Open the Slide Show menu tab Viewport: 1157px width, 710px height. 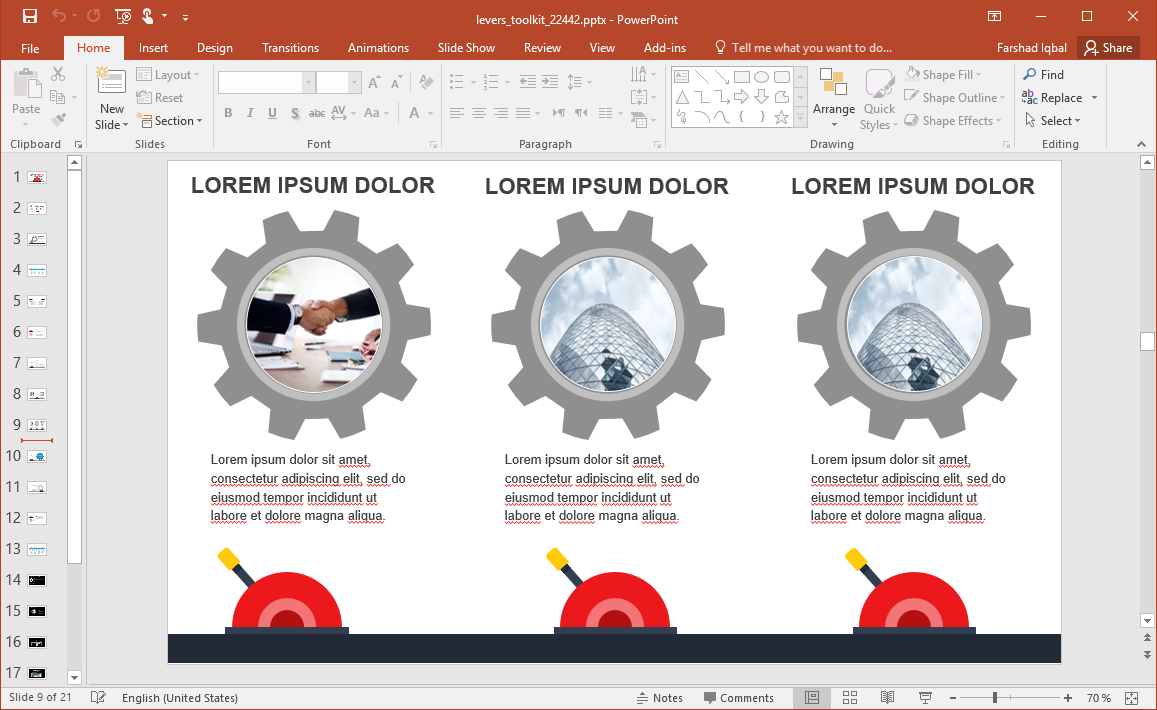point(466,47)
